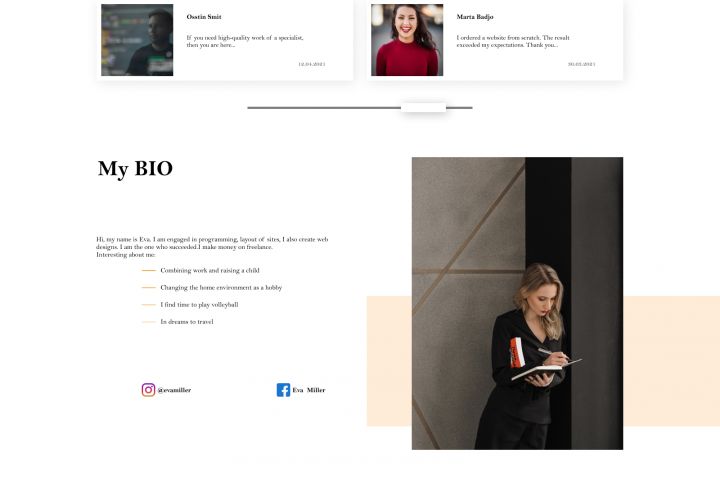Screen dimensions: 720x480
Task: Open Marta Badjo's profile photo
Action: coord(407,40)
